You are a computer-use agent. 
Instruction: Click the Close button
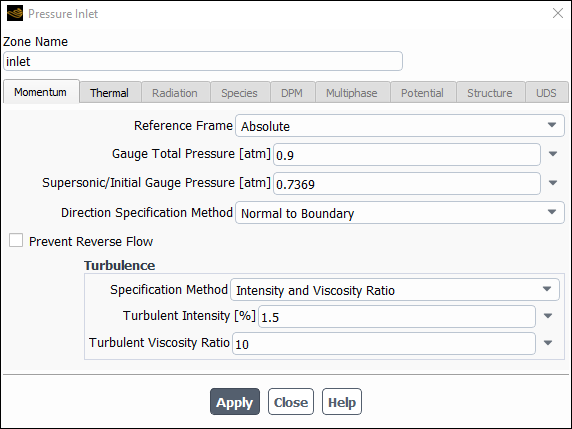pyautogui.click(x=291, y=402)
